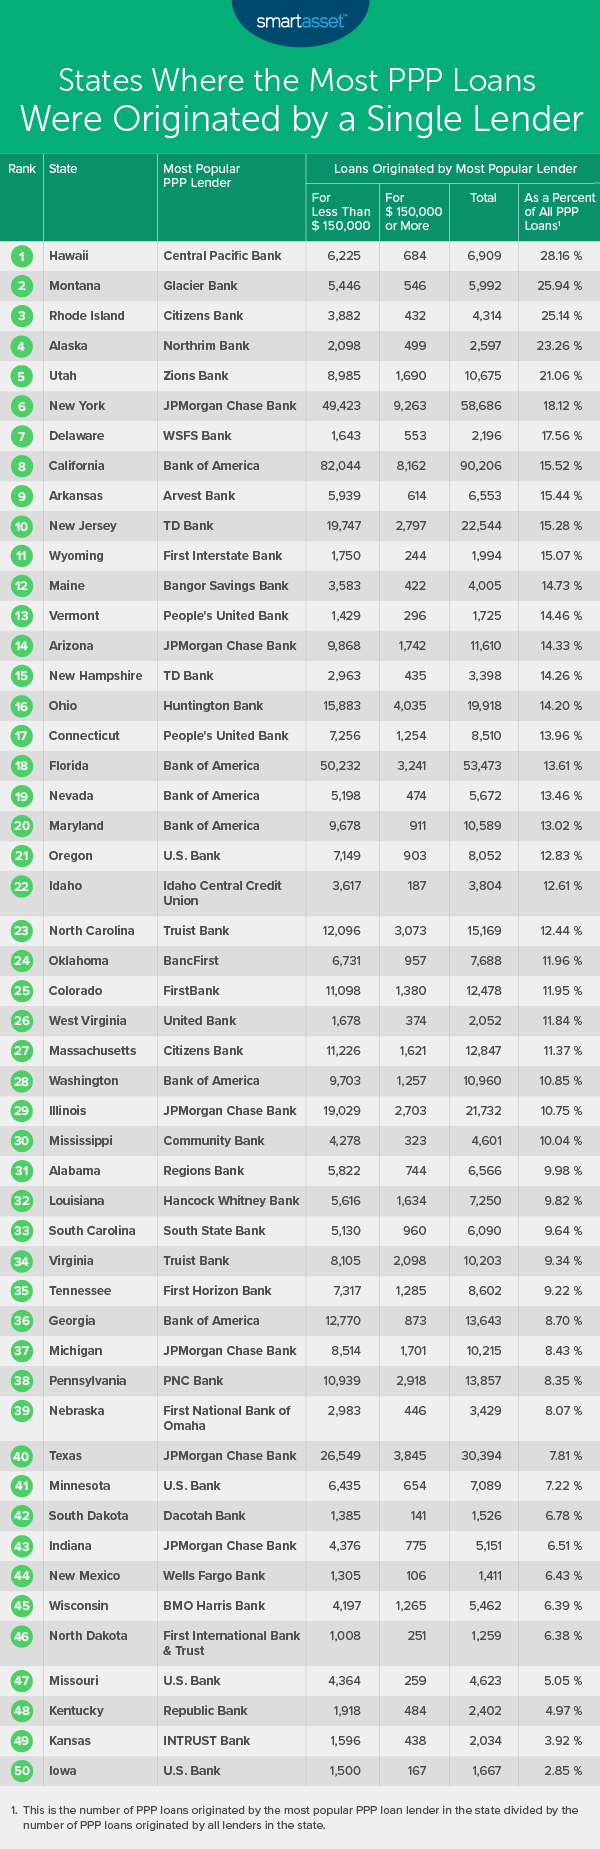Click the "Most Popular PPP Lender" column header
Viewport: 600px width, 1849px height.
[x=201, y=176]
